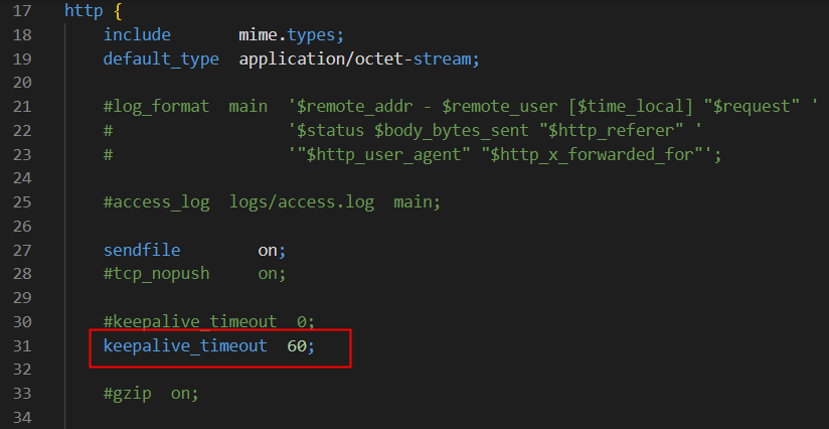Click the #gzip on commented line

pos(151,394)
